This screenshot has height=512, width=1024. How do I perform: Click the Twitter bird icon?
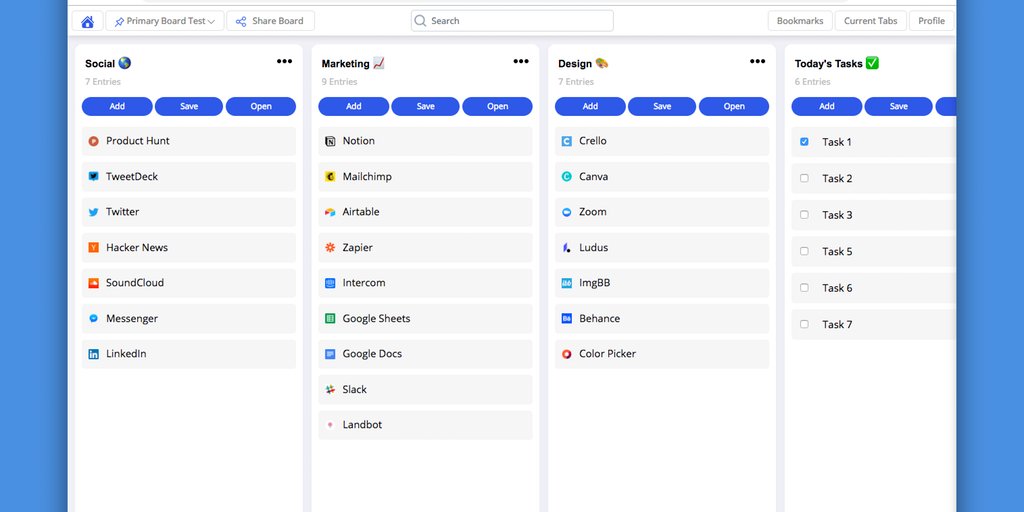pos(93,212)
